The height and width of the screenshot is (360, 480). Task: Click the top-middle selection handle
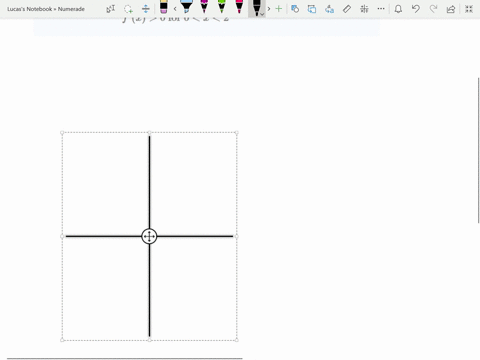tap(149, 133)
